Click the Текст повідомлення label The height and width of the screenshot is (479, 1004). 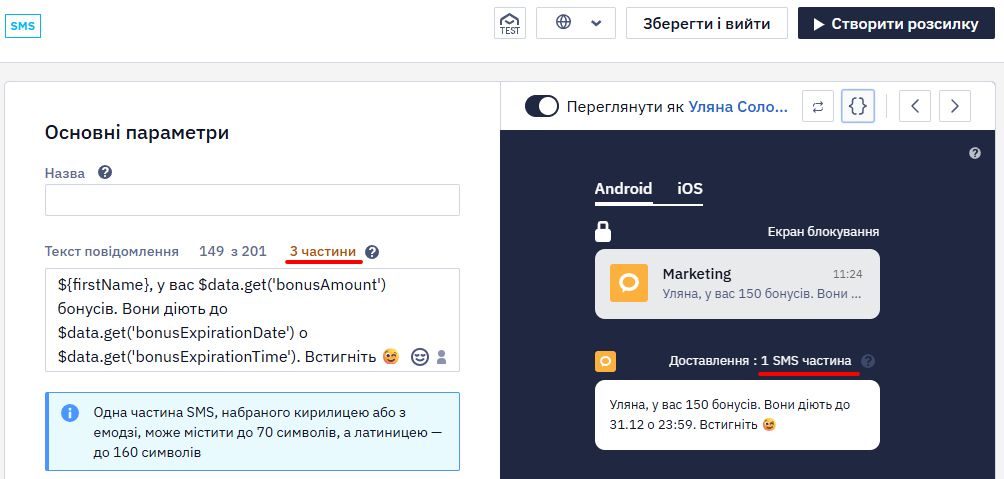coord(111,252)
